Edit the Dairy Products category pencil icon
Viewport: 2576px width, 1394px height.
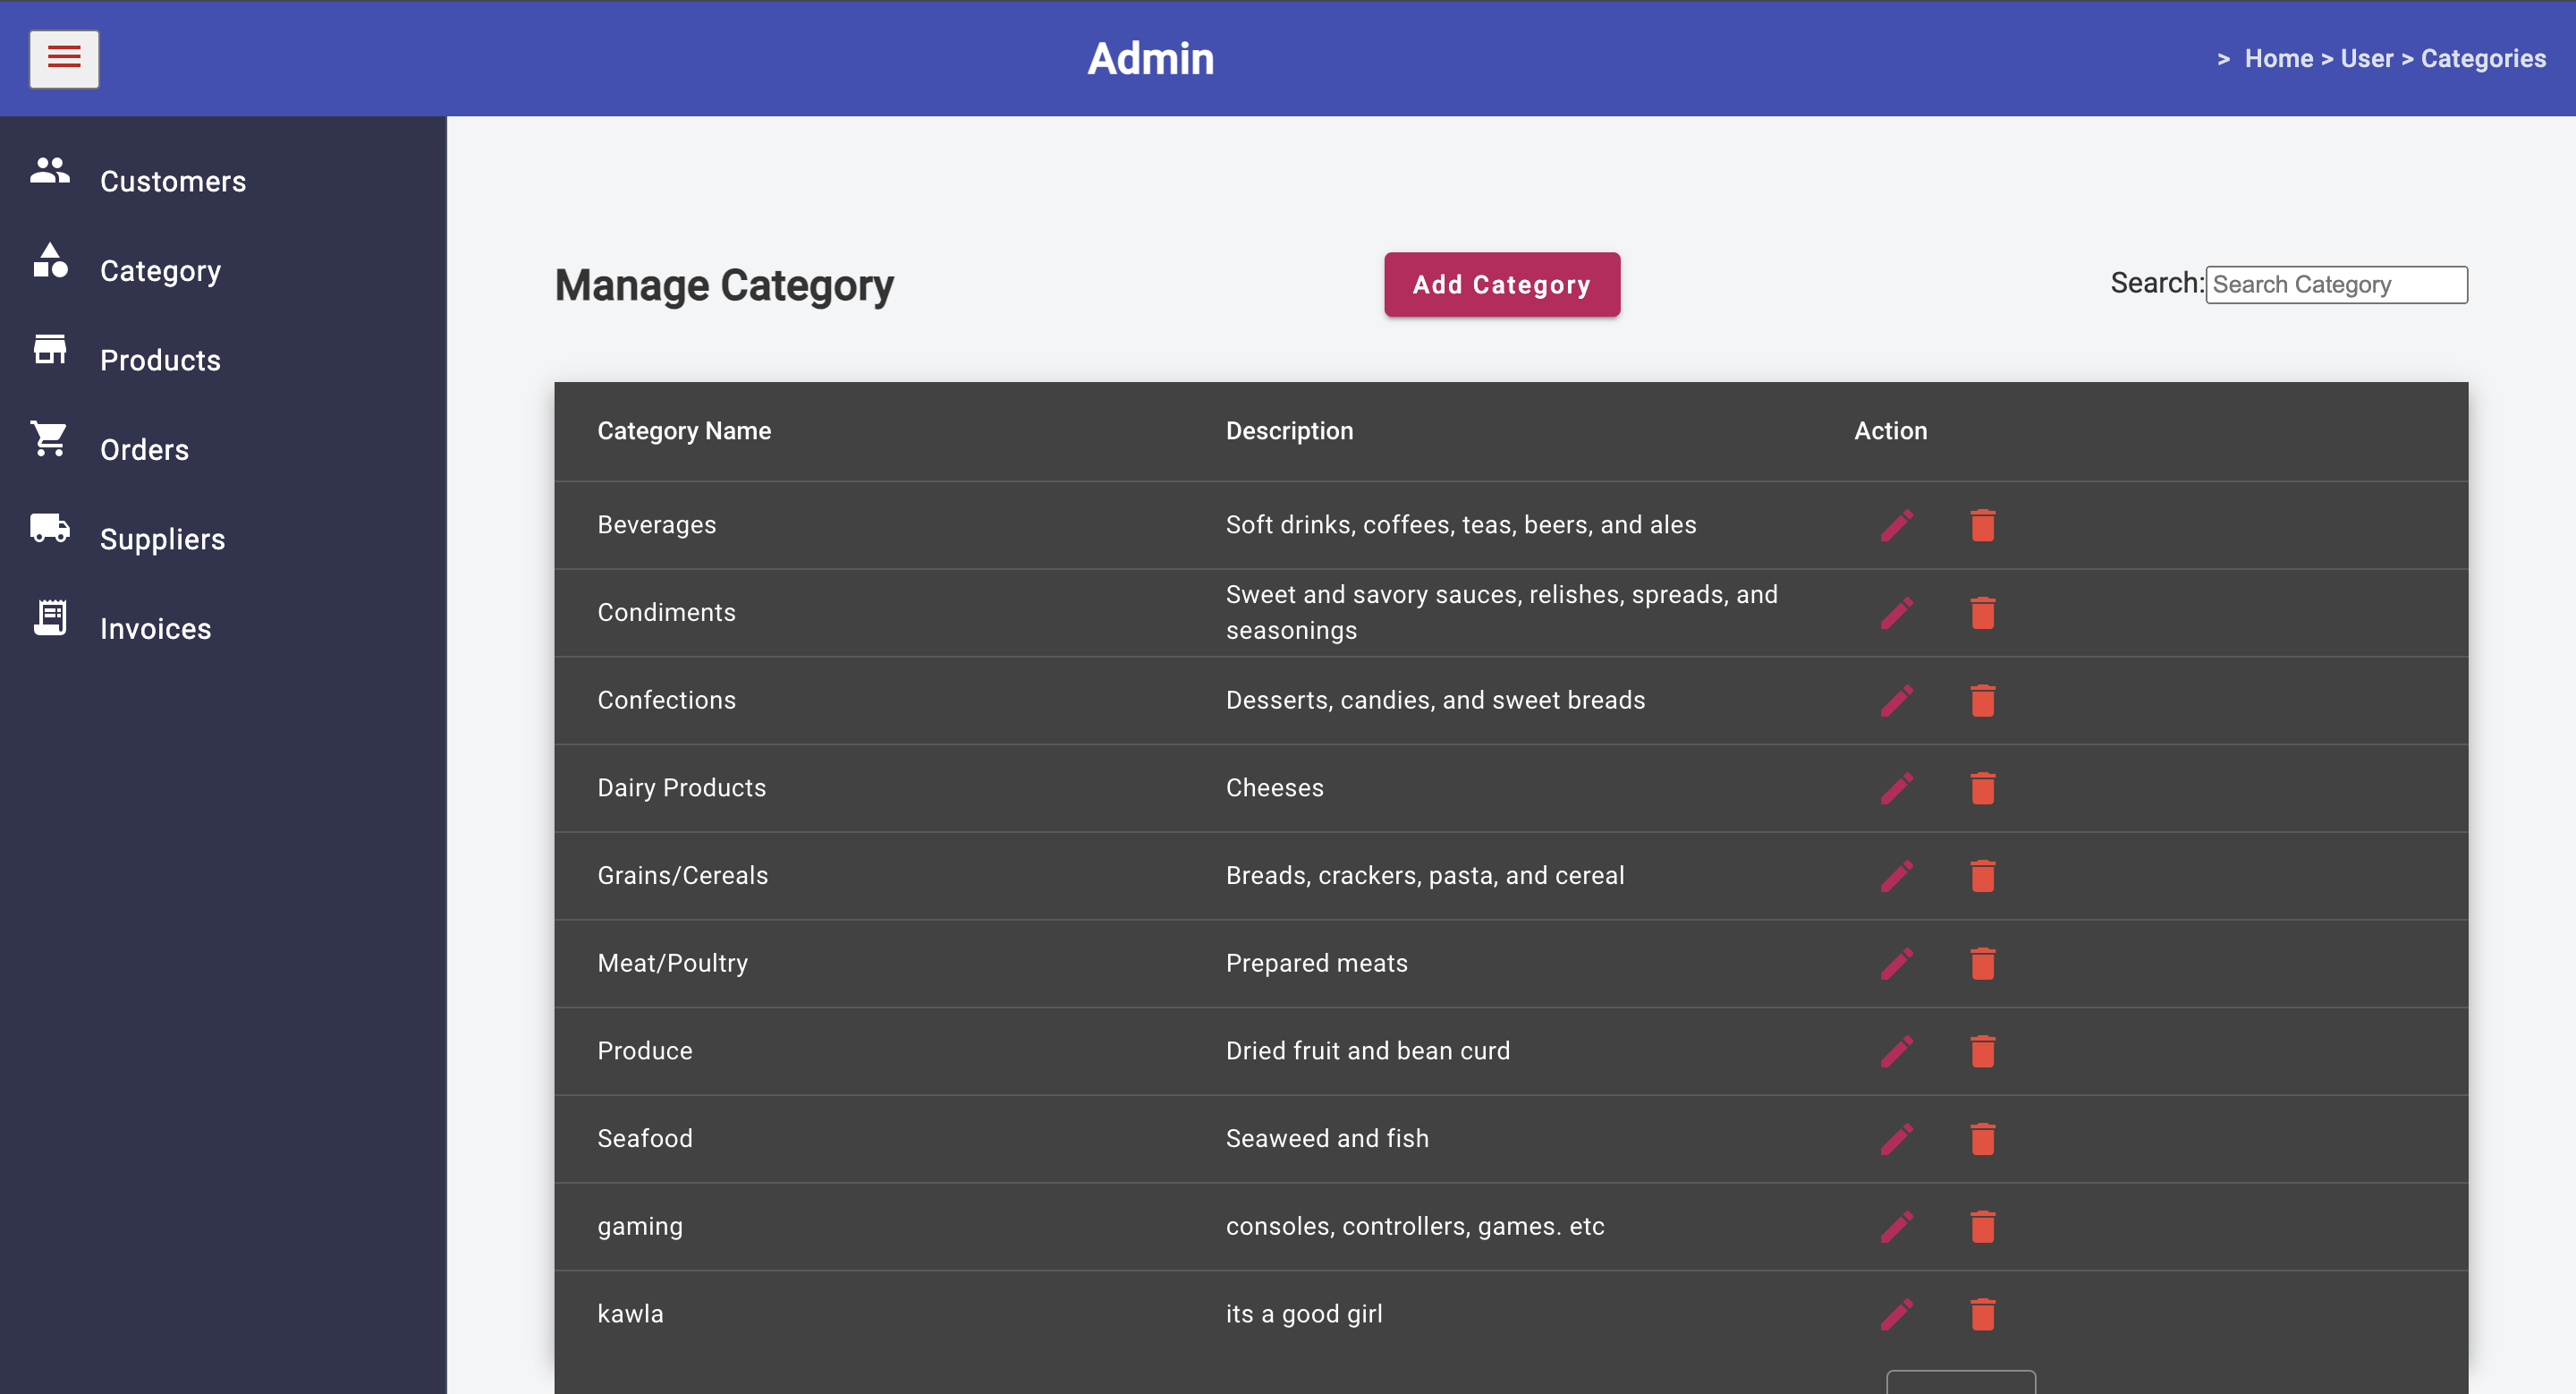point(1896,789)
